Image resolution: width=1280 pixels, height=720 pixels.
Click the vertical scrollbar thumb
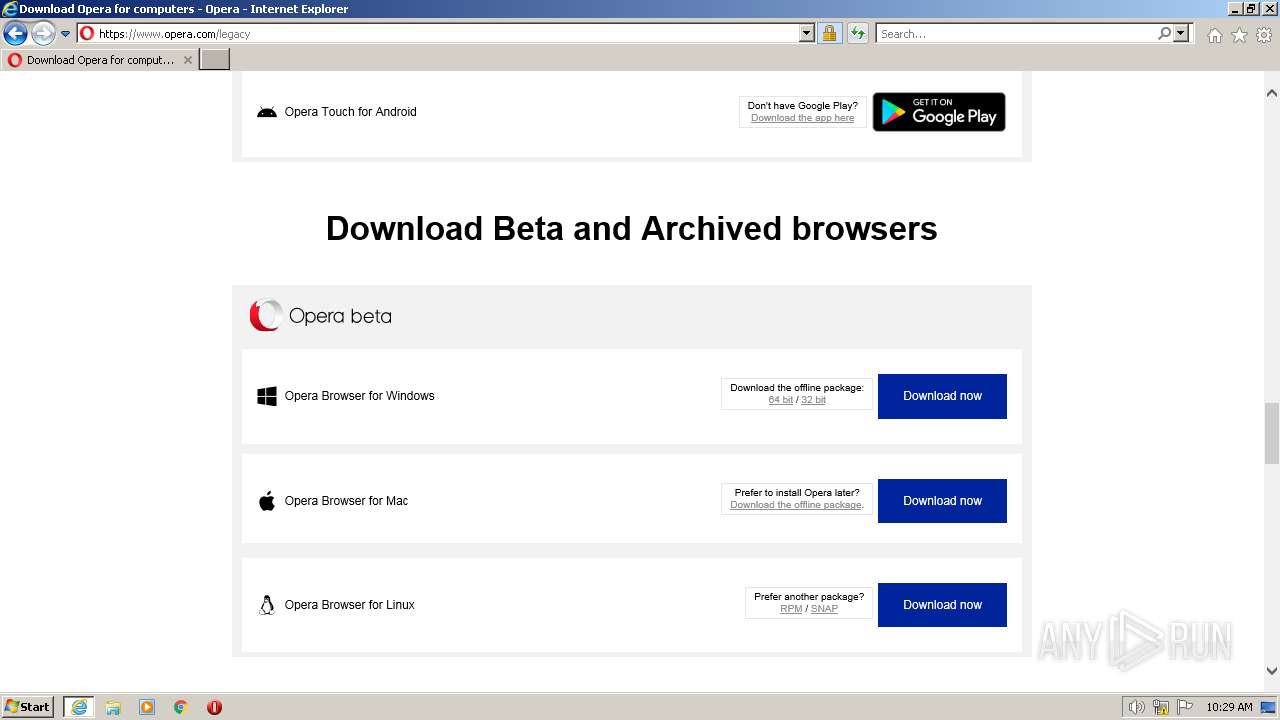1271,433
